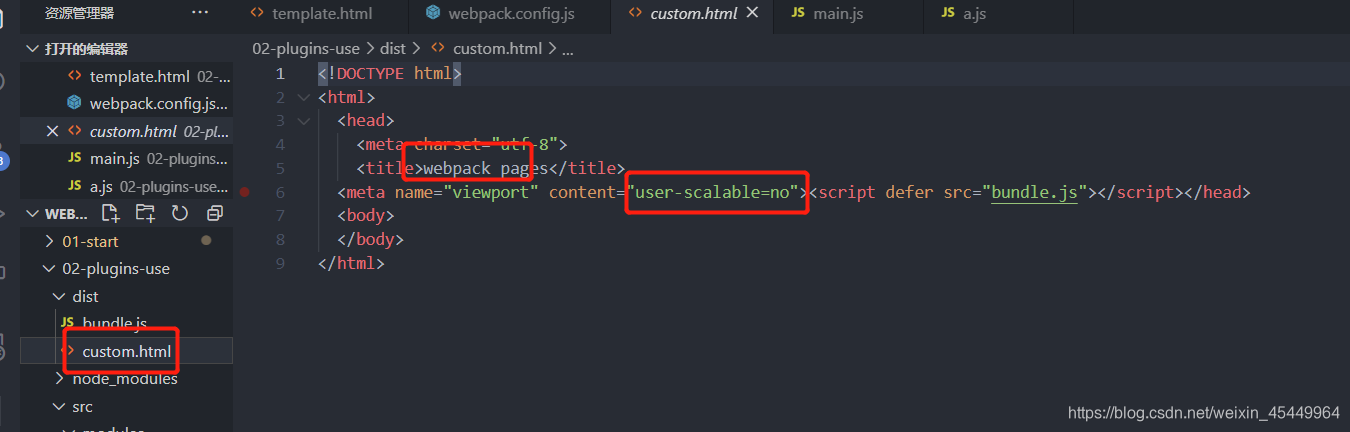This screenshot has height=432, width=1350.
Task: Click HTML file icon on template.html tab
Action: (257, 13)
